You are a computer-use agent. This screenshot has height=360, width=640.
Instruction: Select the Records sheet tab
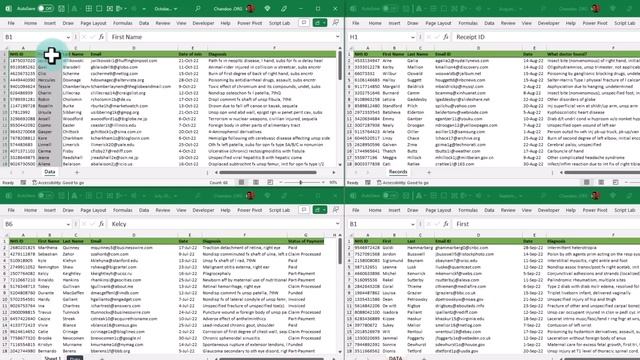click(x=398, y=172)
